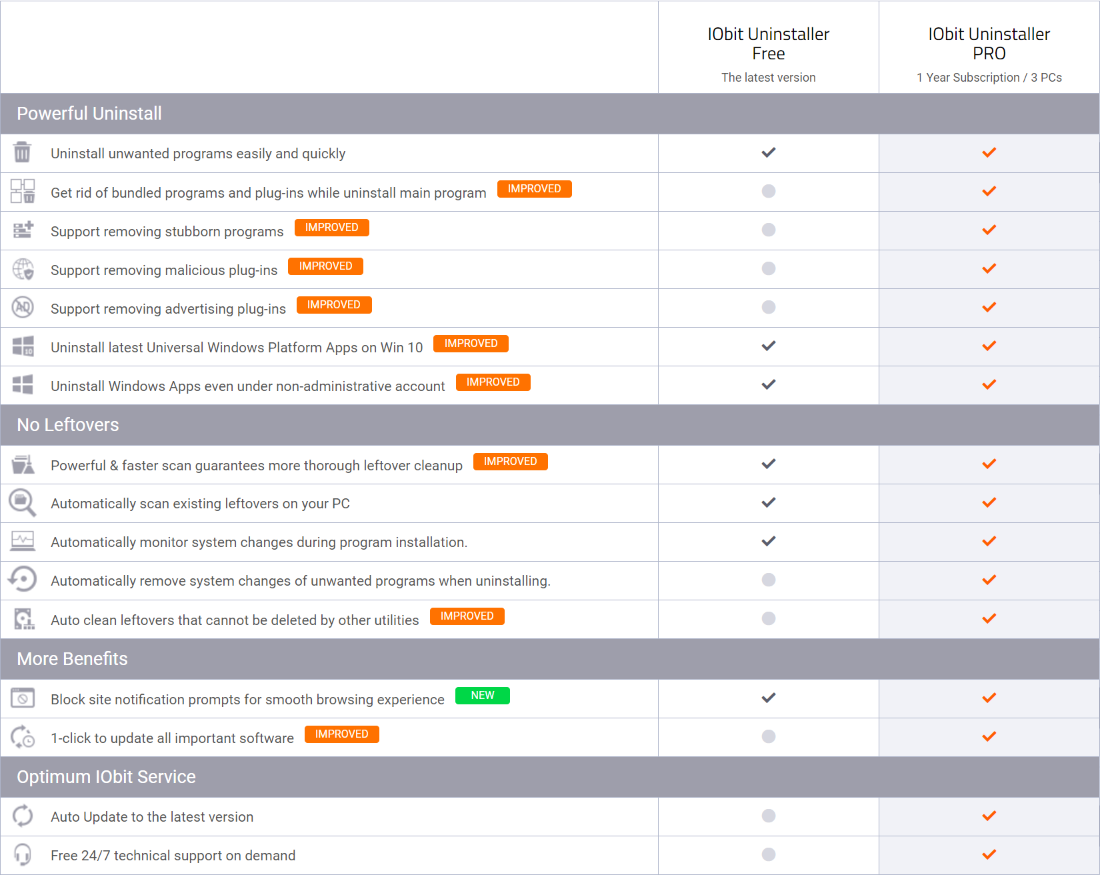Click the green NEW badge
This screenshot has height=875, width=1100.
pyautogui.click(x=482, y=696)
